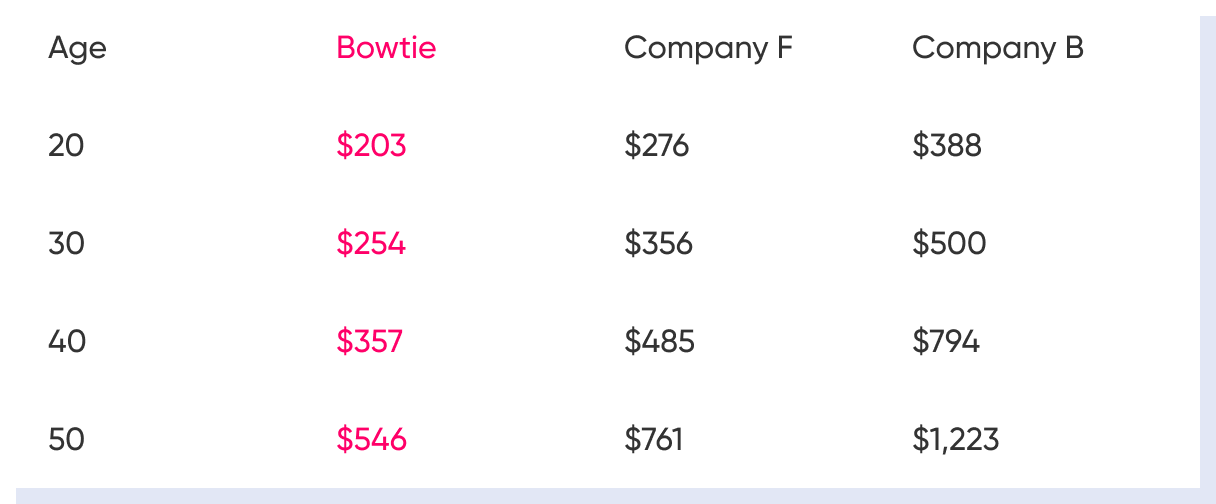Click Bowtie's $203 price
Viewport: 1216px width, 504px height.
coord(371,146)
